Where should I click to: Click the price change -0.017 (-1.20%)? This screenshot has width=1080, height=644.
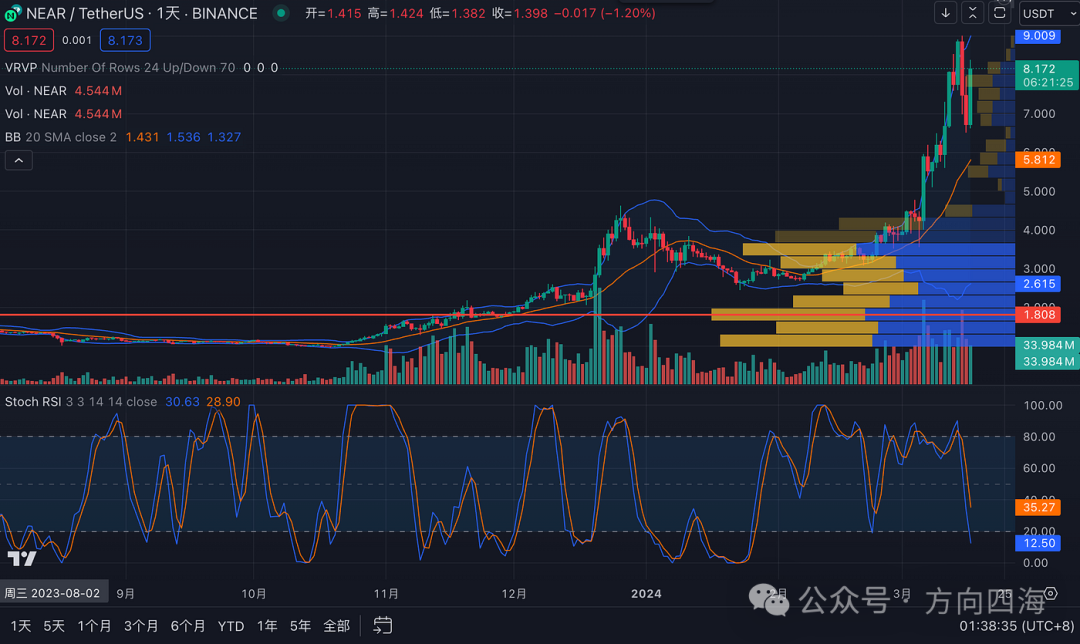coord(605,13)
